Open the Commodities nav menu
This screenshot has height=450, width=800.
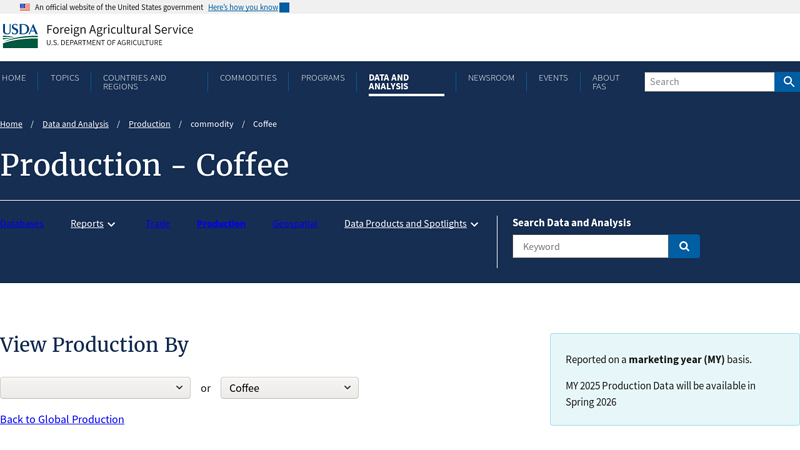pos(248,78)
